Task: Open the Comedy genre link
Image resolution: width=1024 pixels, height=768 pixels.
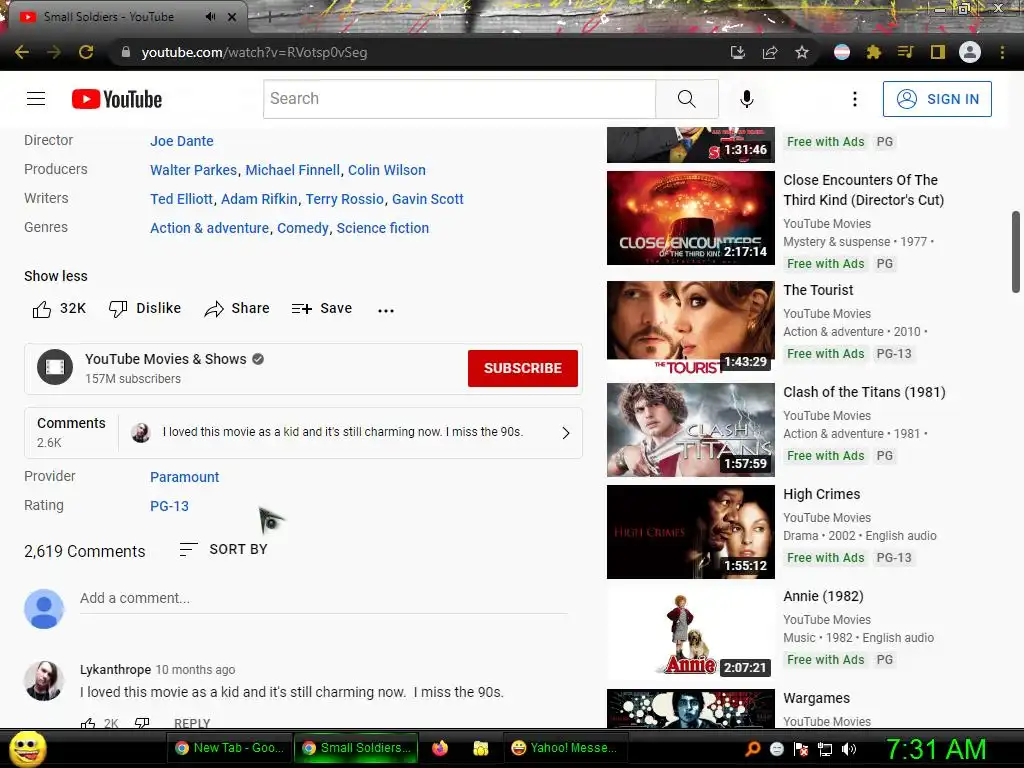Action: 303,228
